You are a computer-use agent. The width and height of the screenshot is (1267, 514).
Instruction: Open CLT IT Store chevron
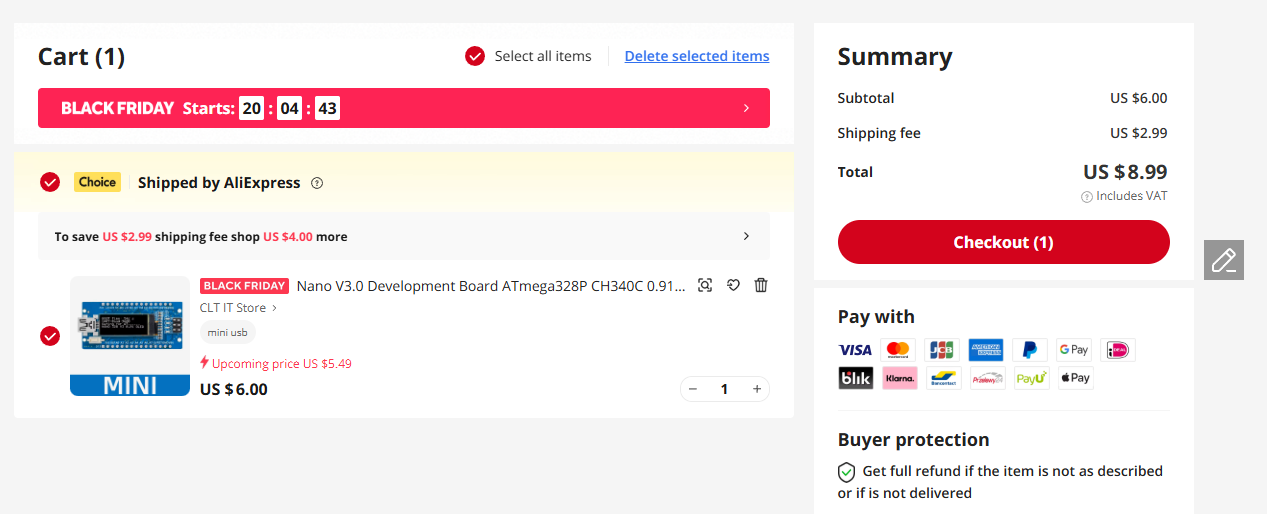click(x=275, y=308)
